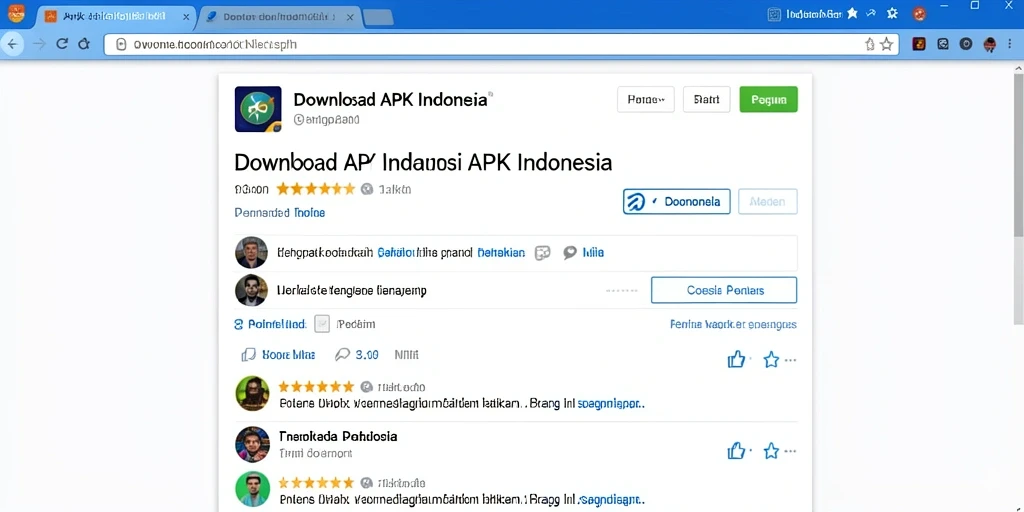The image size is (1024, 512).
Task: Click the curved arrow icon in title bar
Action: 871,13
